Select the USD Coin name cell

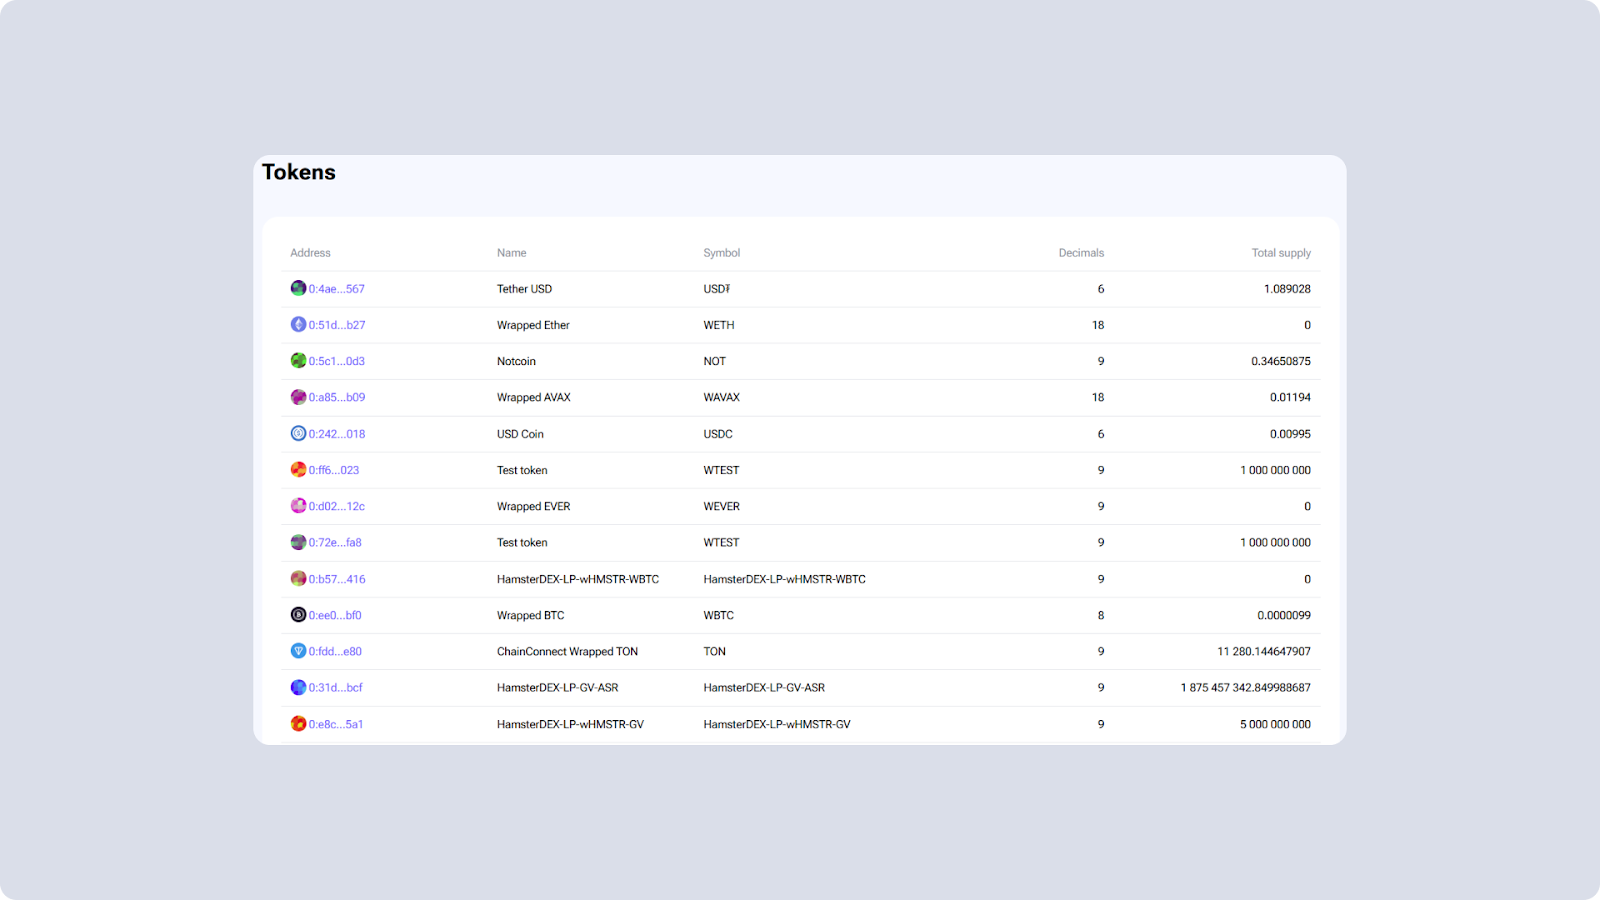520,434
